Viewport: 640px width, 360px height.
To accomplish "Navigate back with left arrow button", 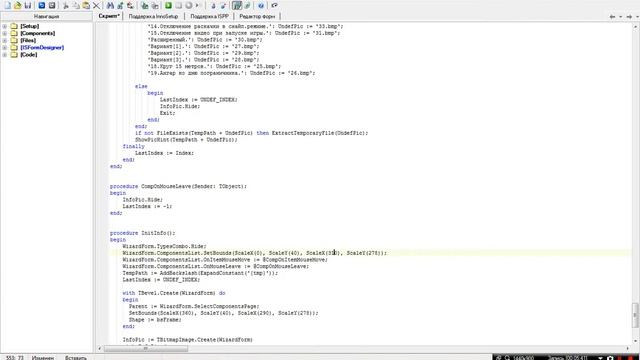I will 612,17.
